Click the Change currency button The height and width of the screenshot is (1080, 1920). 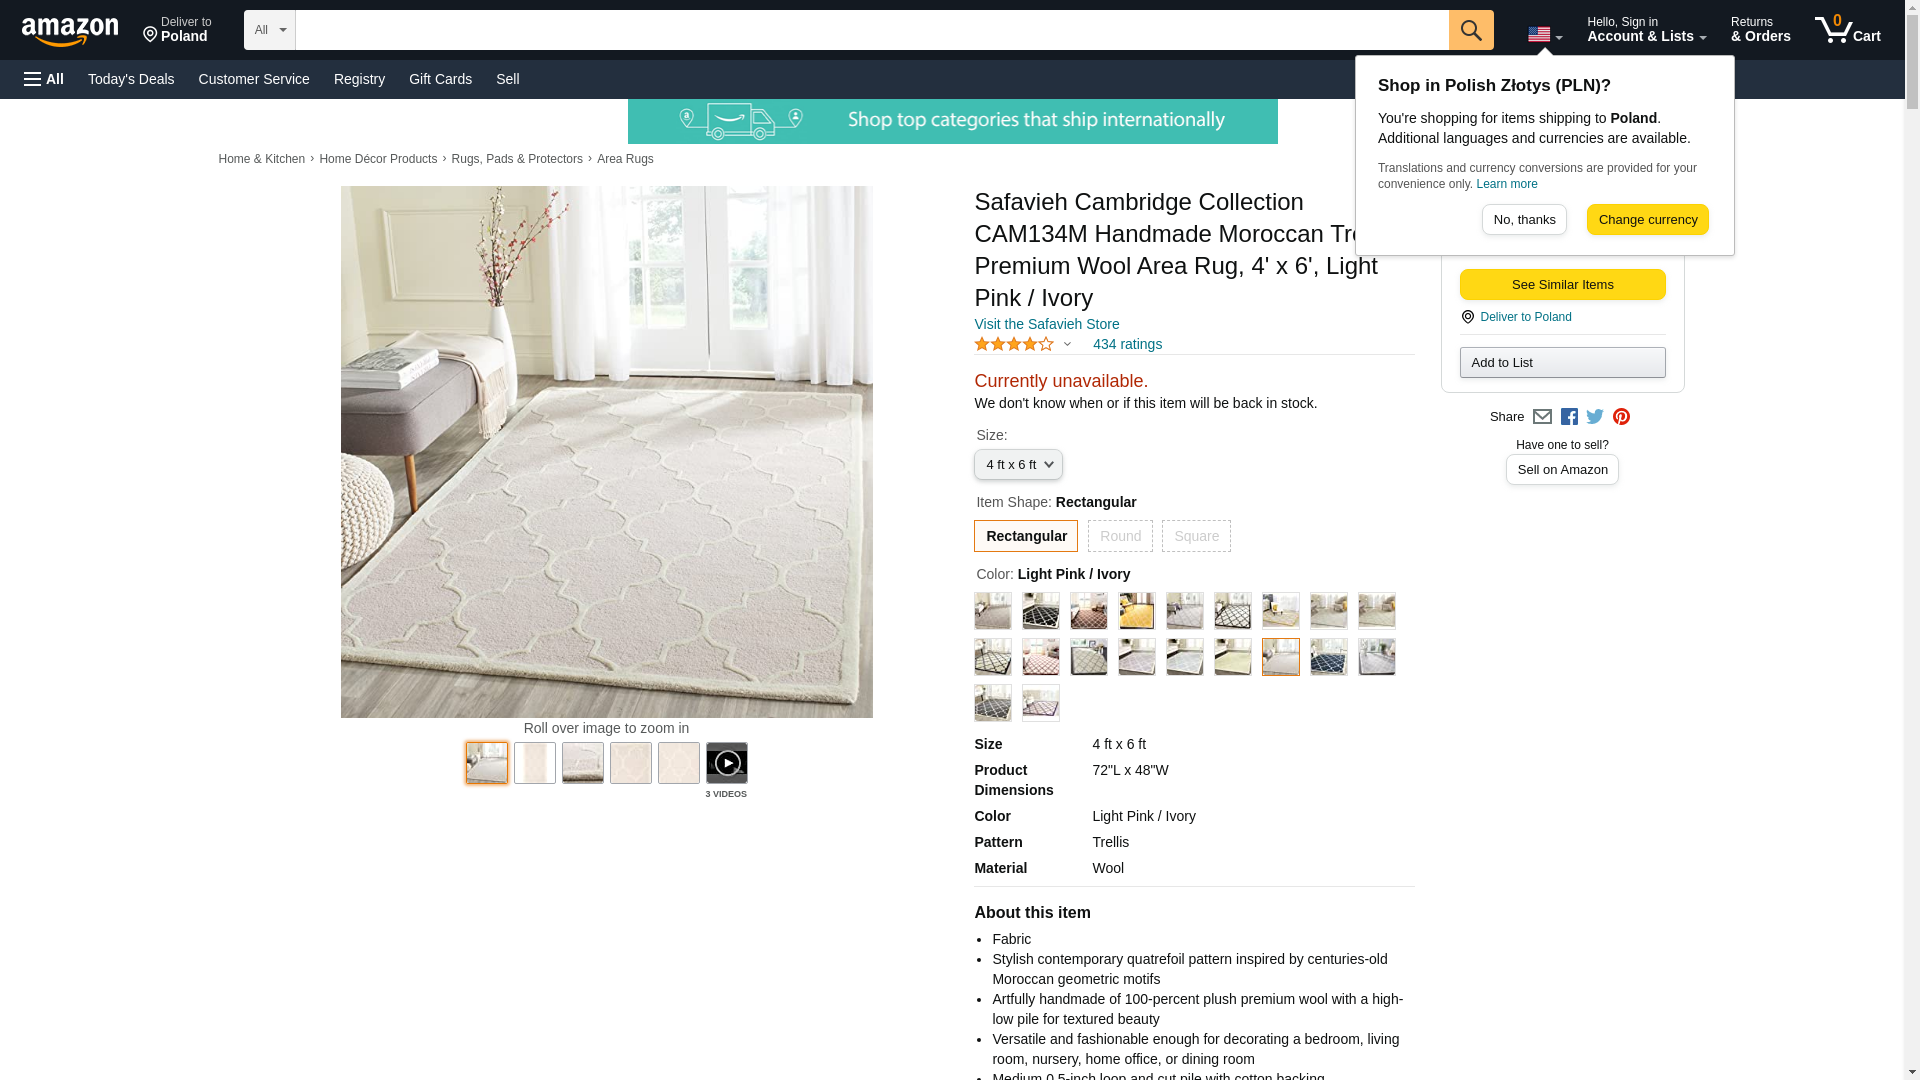tap(1647, 220)
